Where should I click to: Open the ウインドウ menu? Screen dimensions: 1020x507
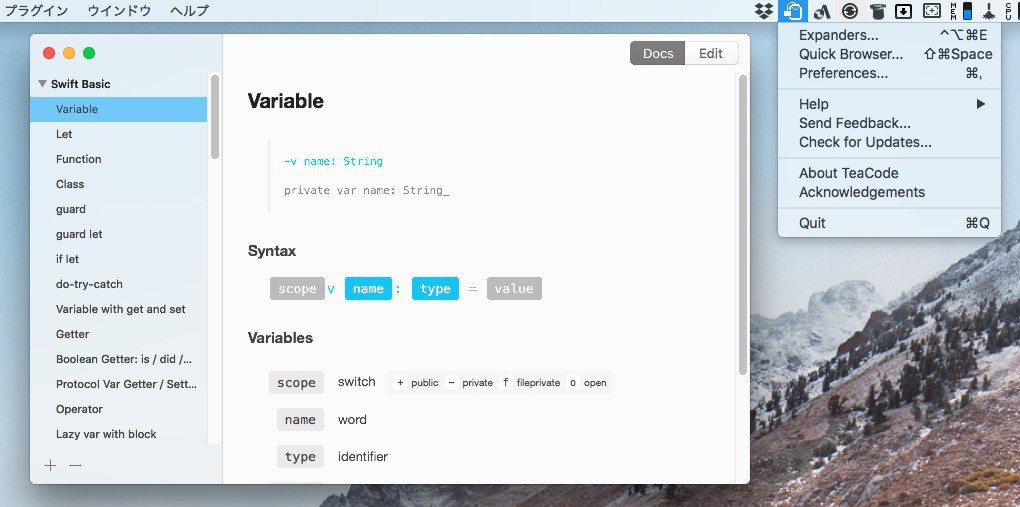click(119, 10)
